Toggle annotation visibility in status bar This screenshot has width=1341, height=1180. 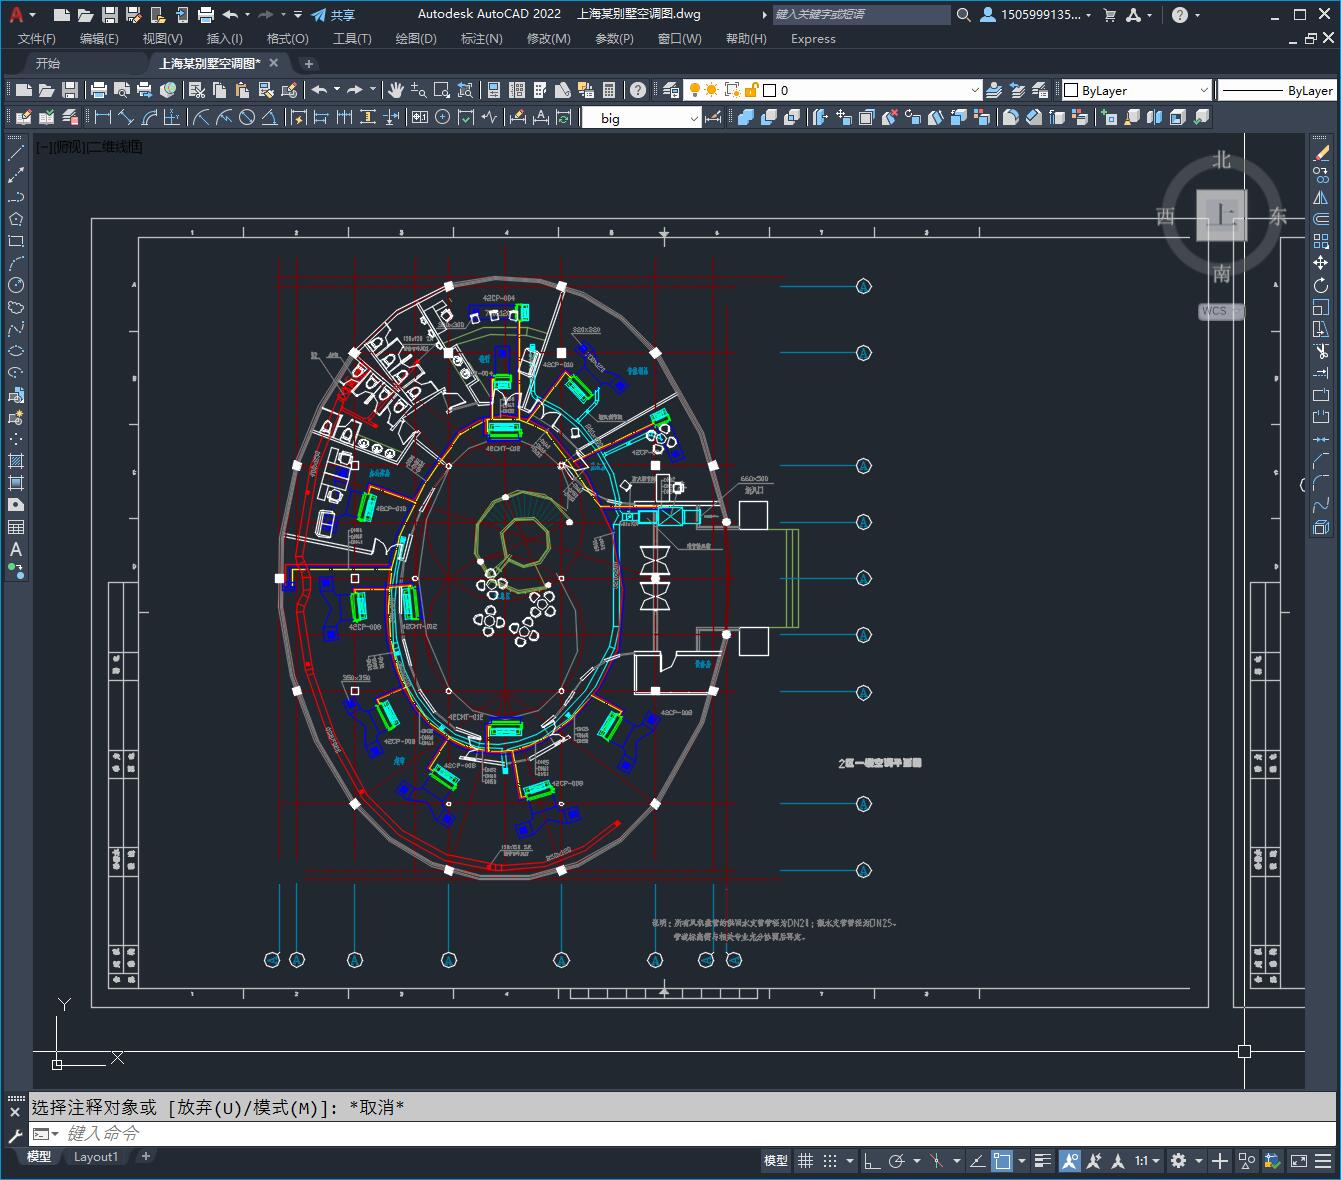click(1070, 1161)
